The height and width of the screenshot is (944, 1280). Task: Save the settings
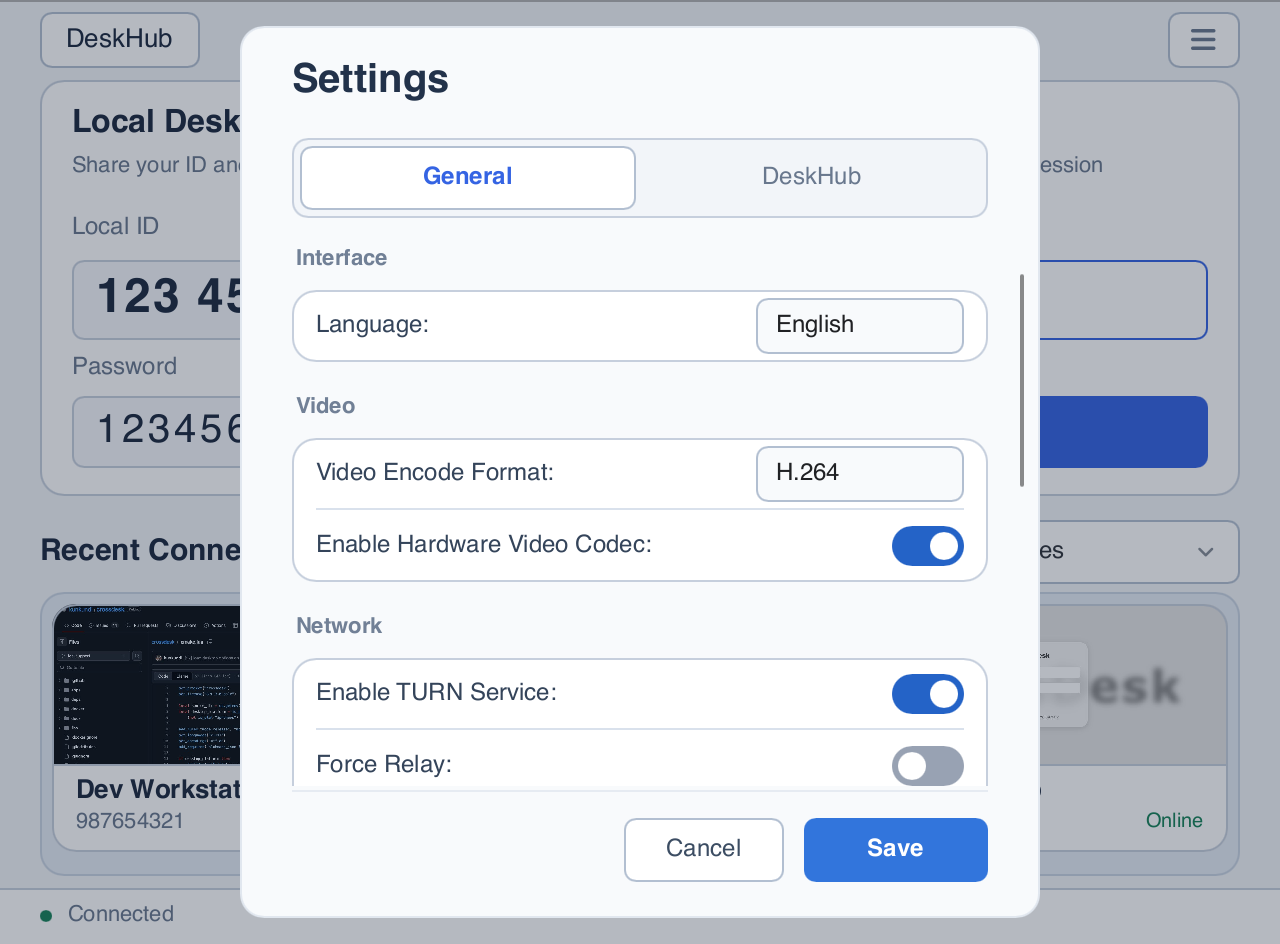point(896,850)
